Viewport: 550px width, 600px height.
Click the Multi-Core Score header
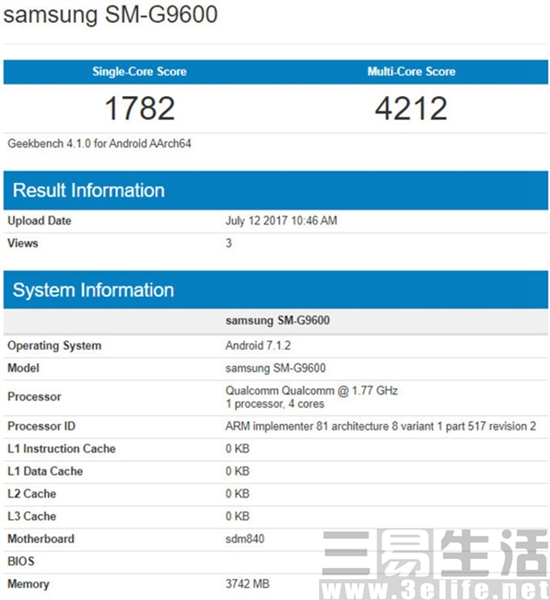[411, 72]
